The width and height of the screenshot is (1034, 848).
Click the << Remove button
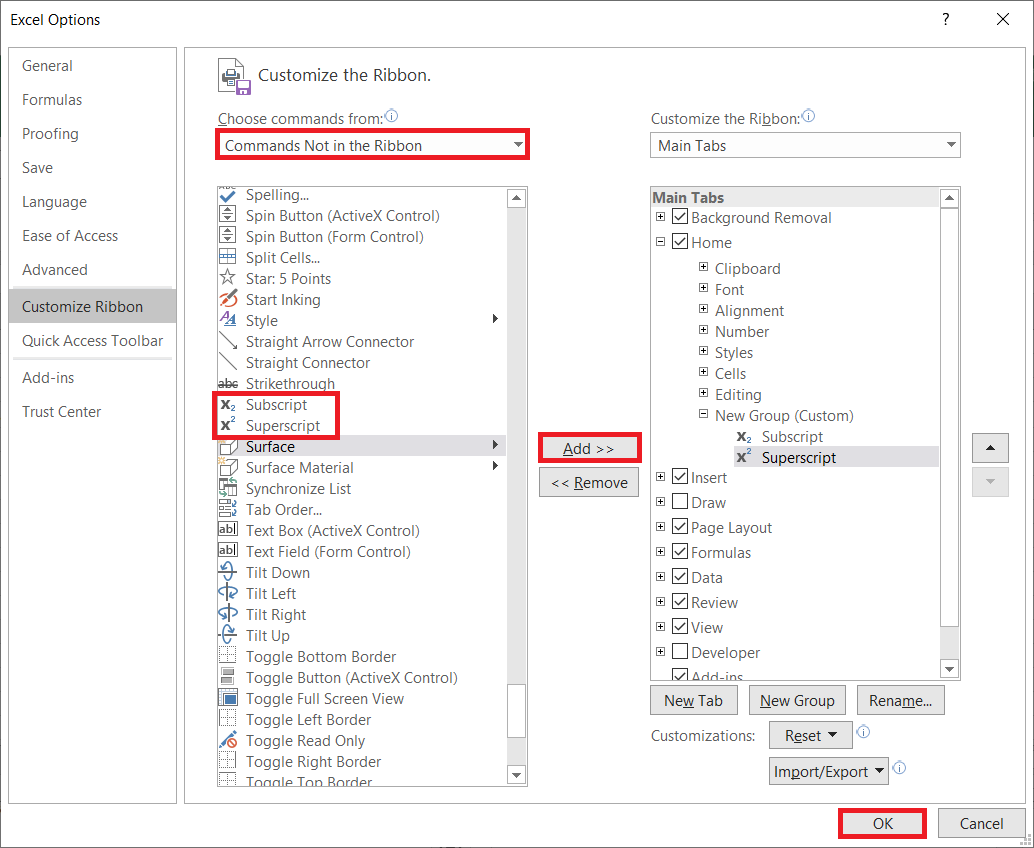pyautogui.click(x=589, y=483)
